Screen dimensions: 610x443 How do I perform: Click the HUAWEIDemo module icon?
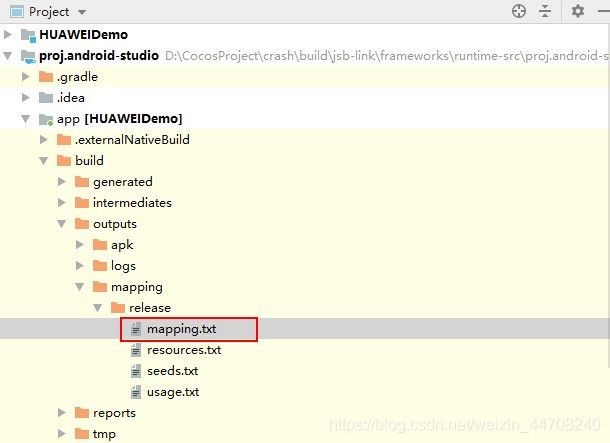click(28, 35)
